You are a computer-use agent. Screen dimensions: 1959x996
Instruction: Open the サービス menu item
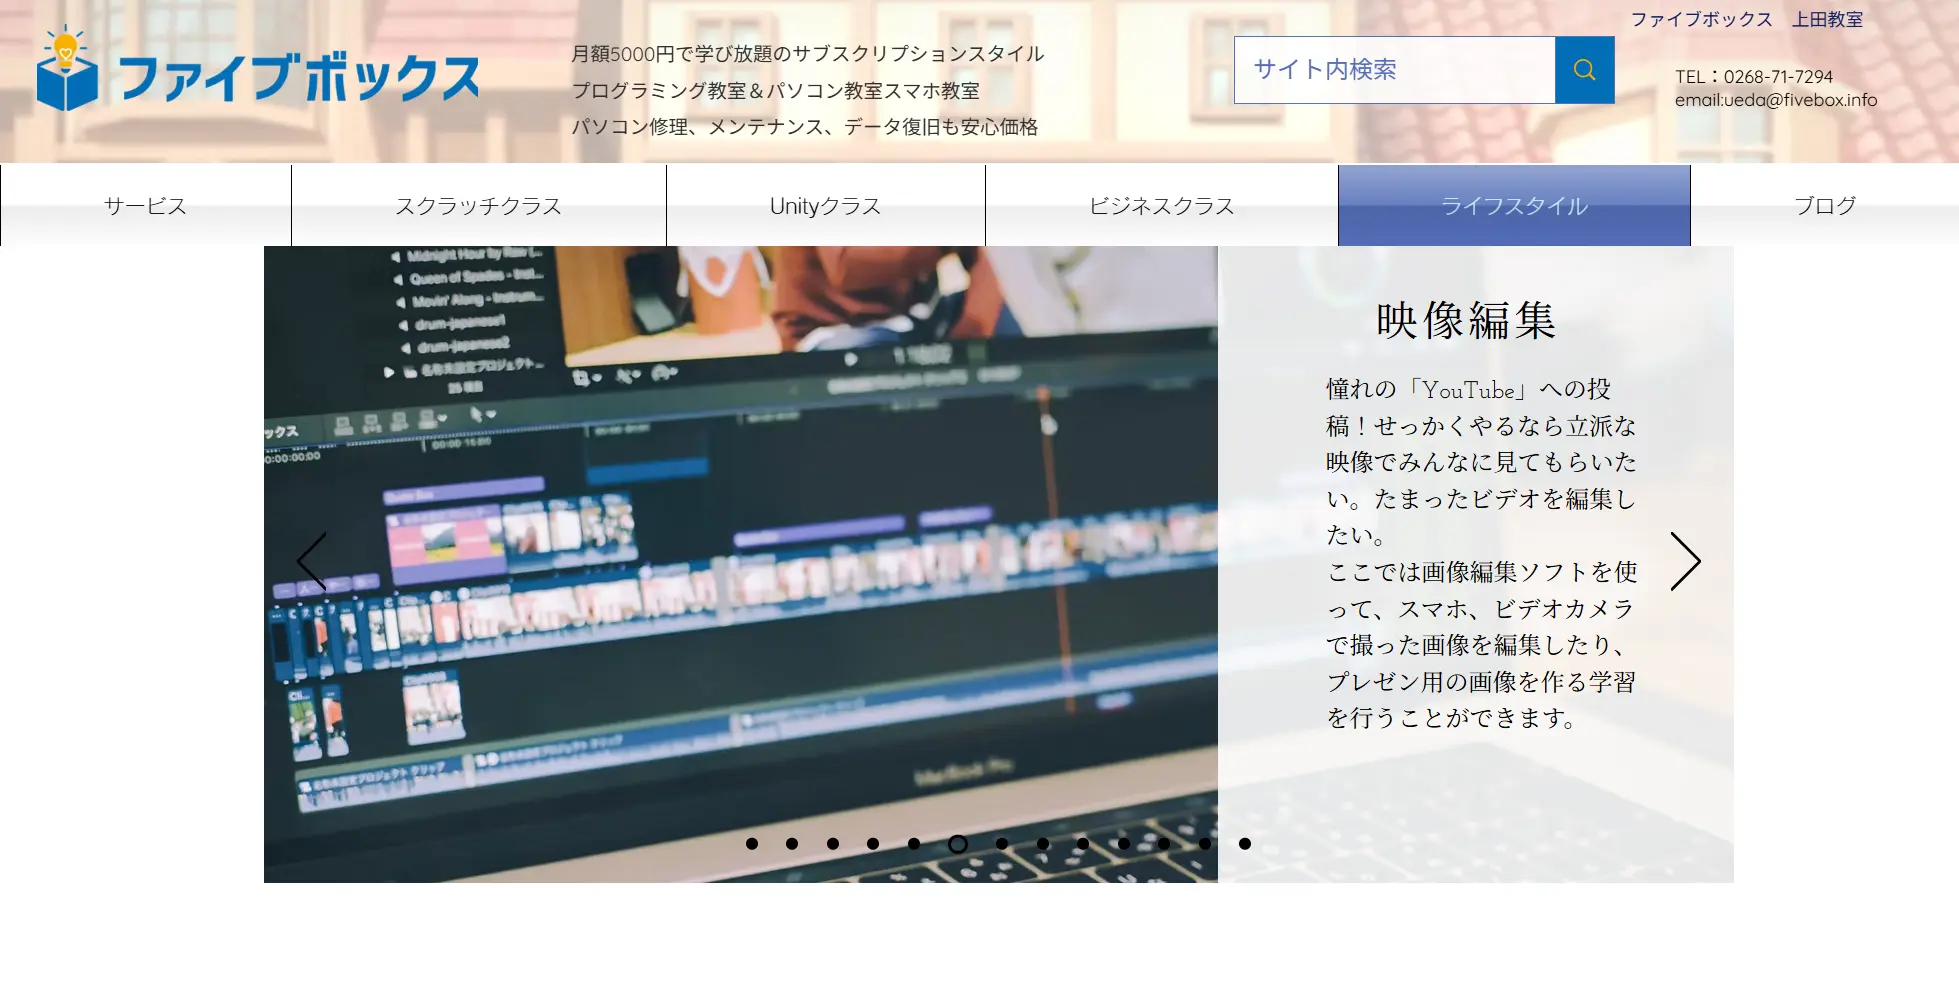click(x=146, y=206)
